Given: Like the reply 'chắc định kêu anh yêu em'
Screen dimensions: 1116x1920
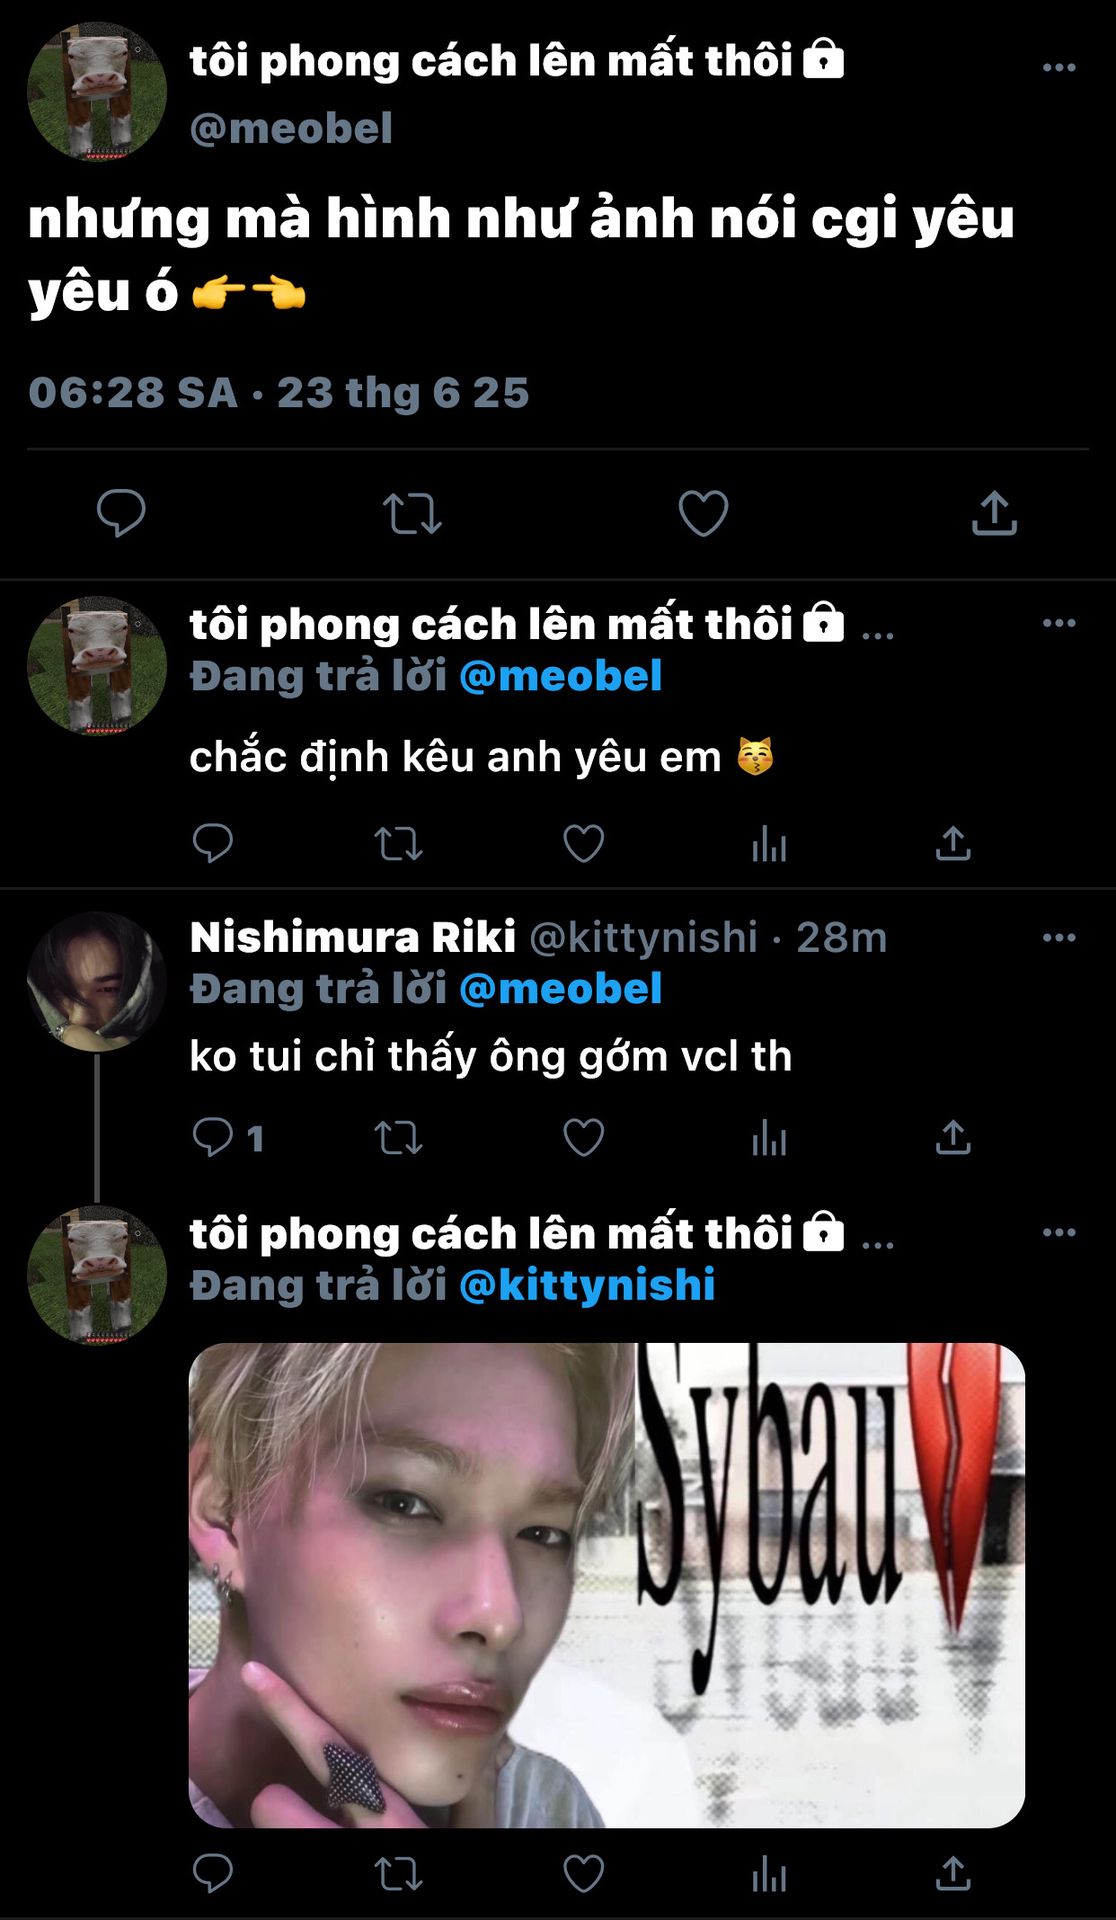Looking at the screenshot, I should pyautogui.click(x=583, y=844).
